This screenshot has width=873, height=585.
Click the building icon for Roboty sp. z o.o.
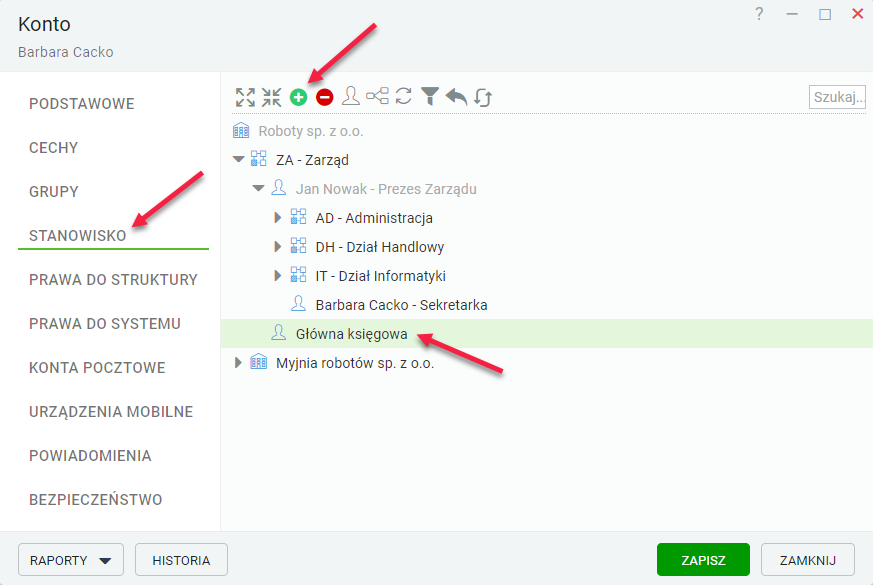click(241, 131)
